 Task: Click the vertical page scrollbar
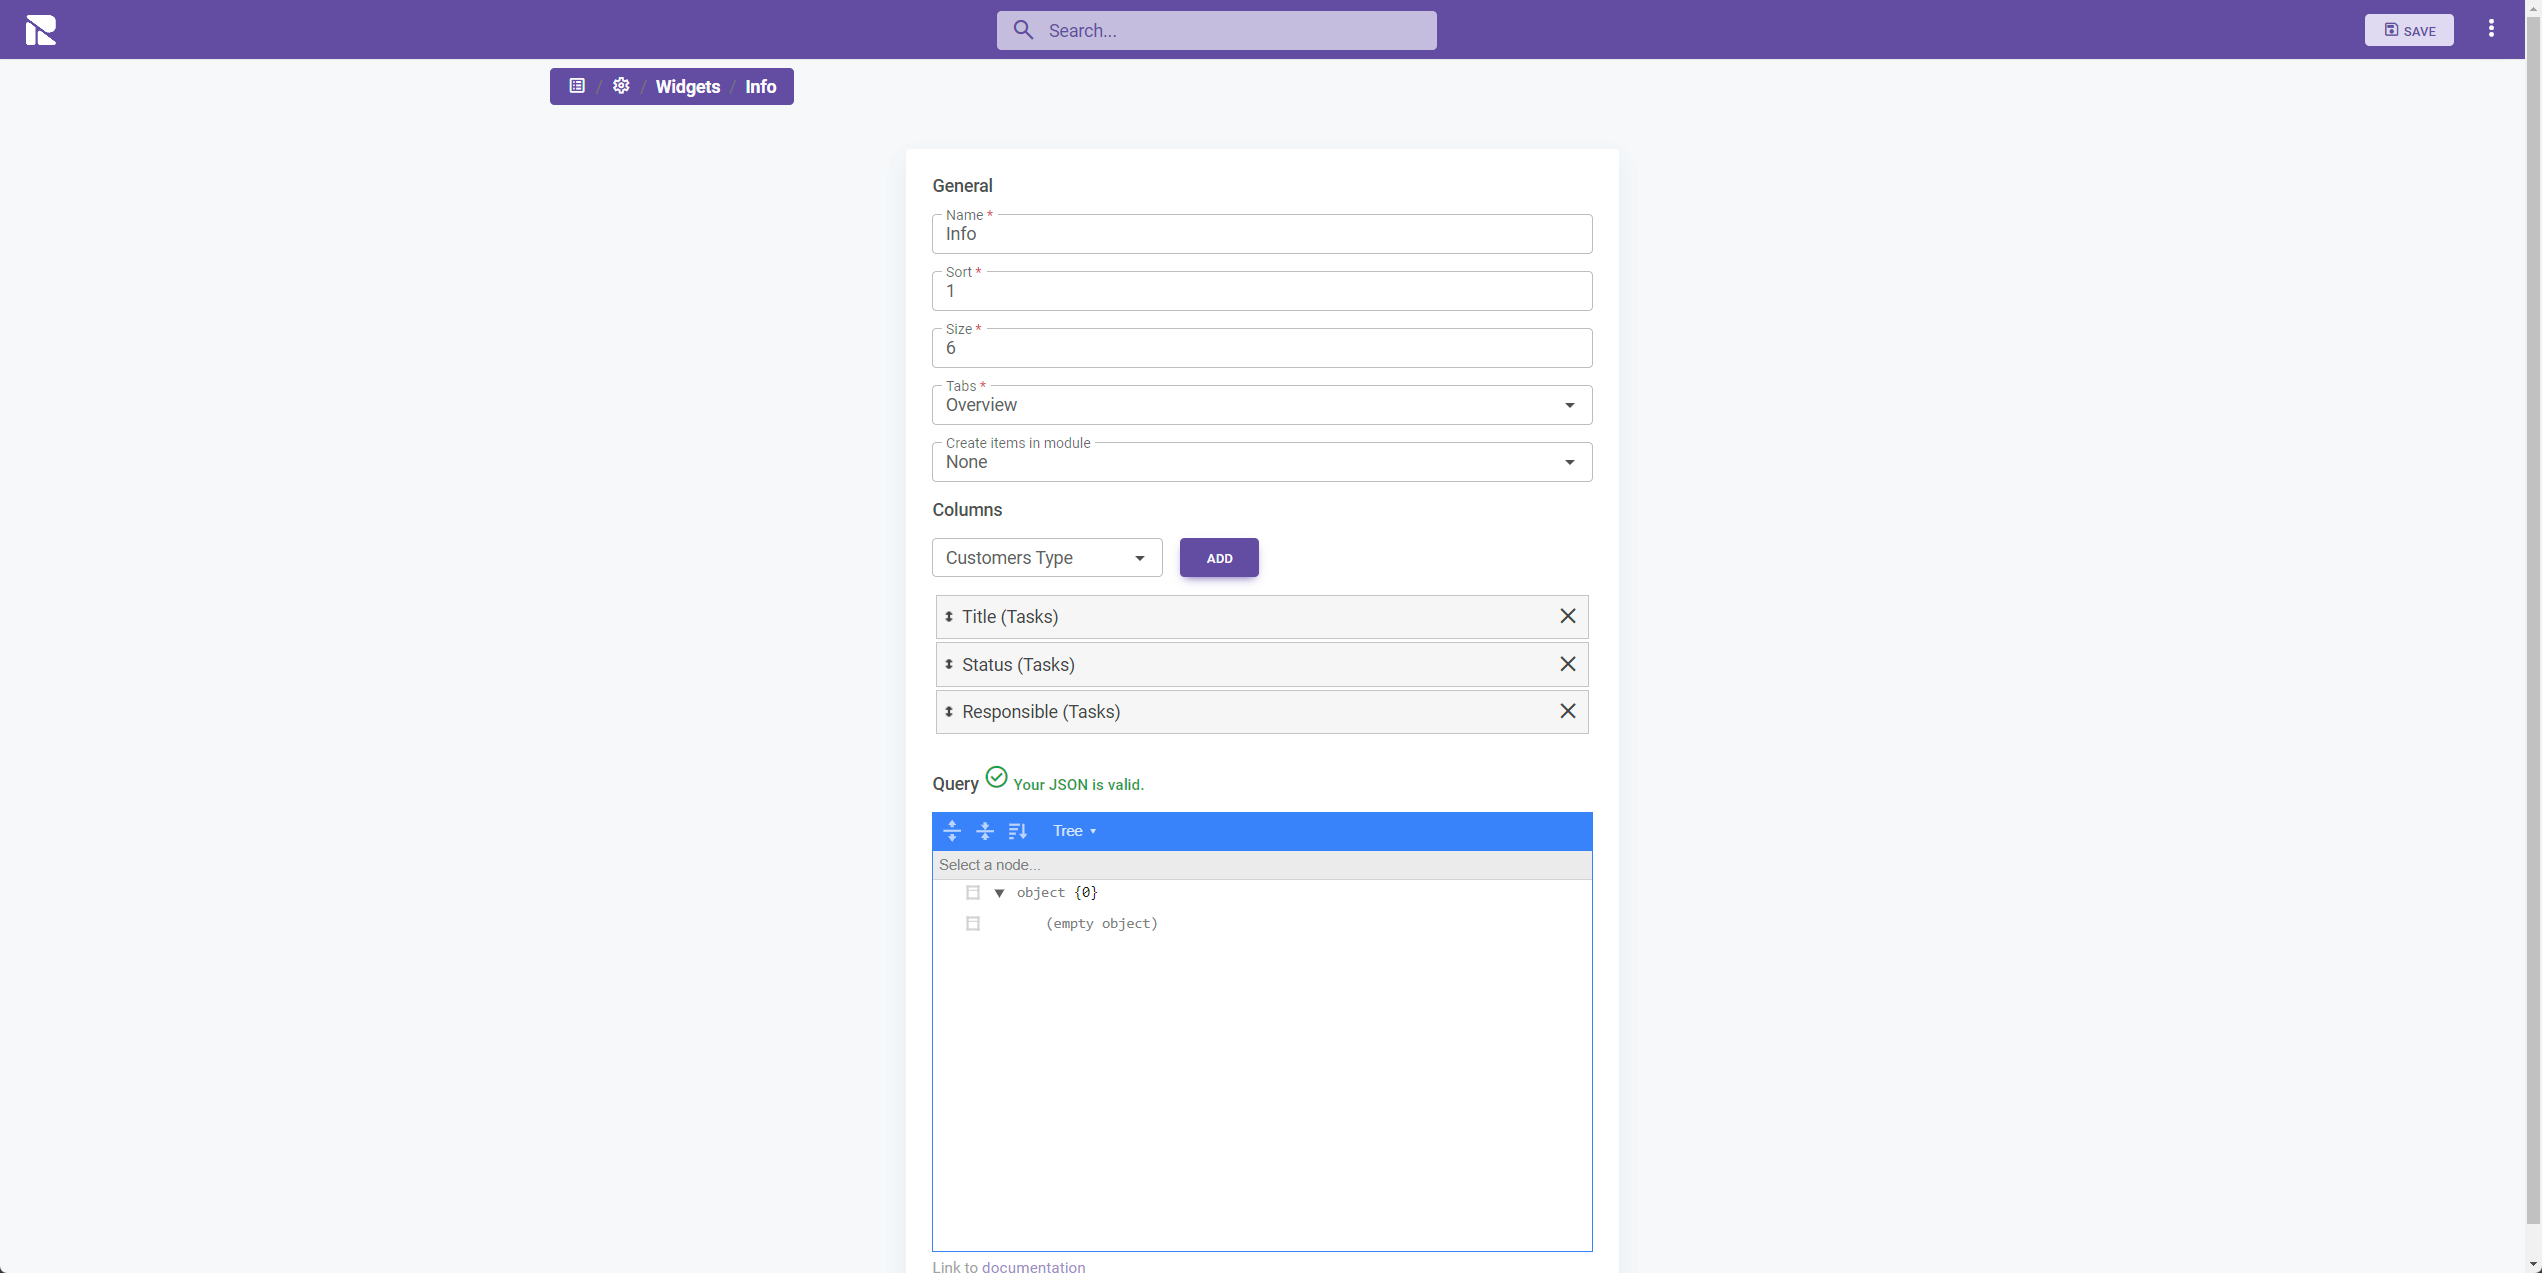[2533, 620]
